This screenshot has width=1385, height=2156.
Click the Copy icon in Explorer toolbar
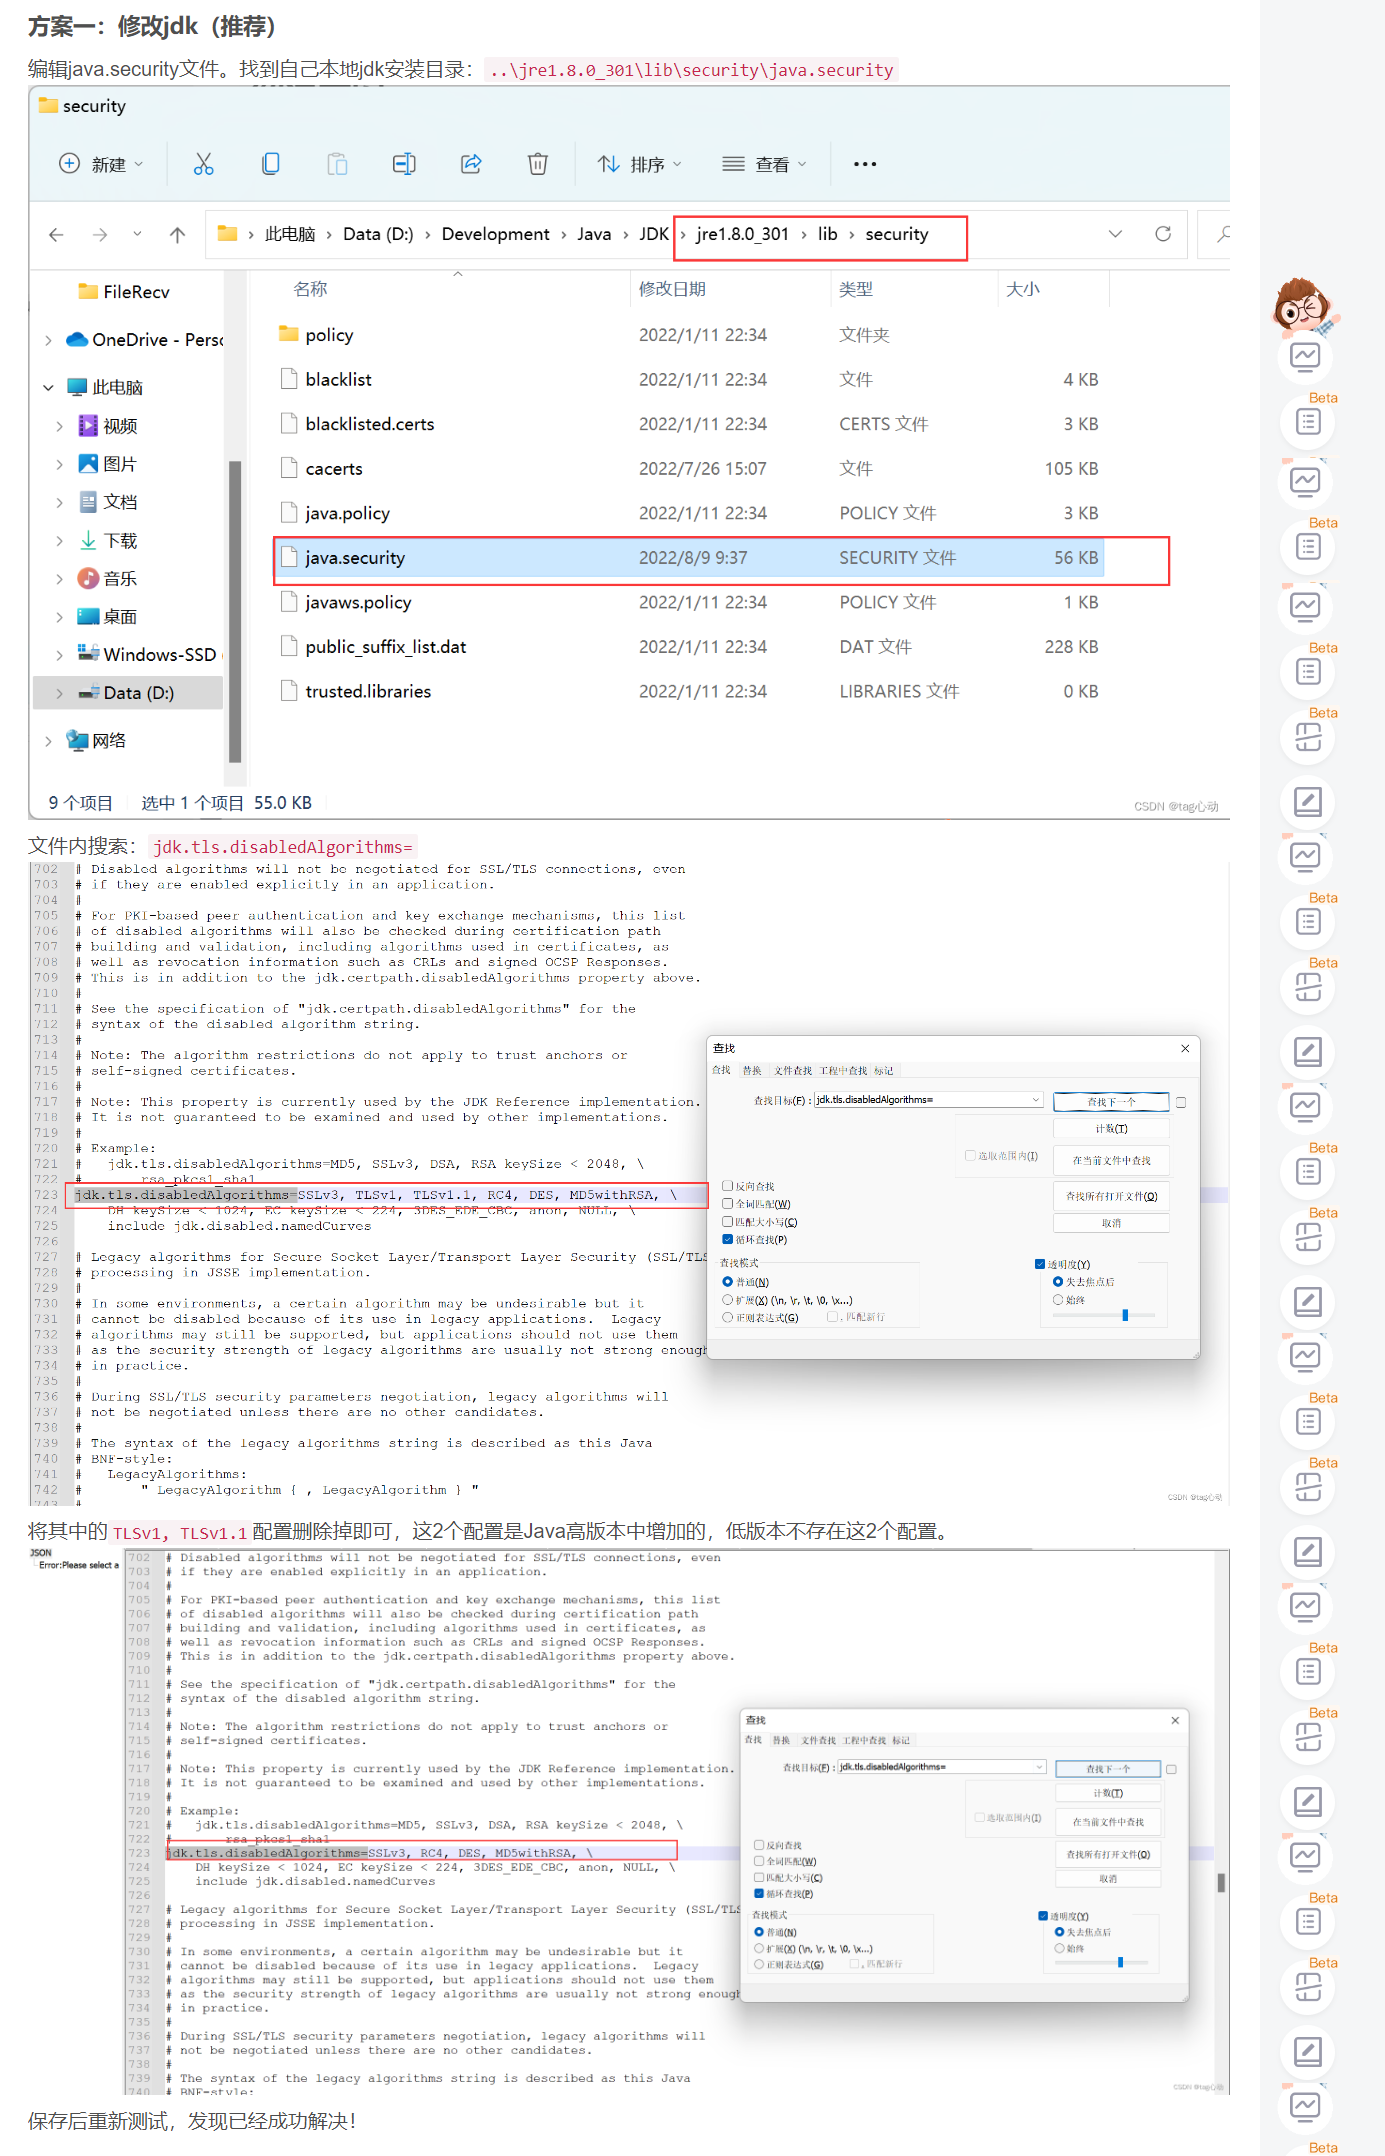tap(270, 164)
